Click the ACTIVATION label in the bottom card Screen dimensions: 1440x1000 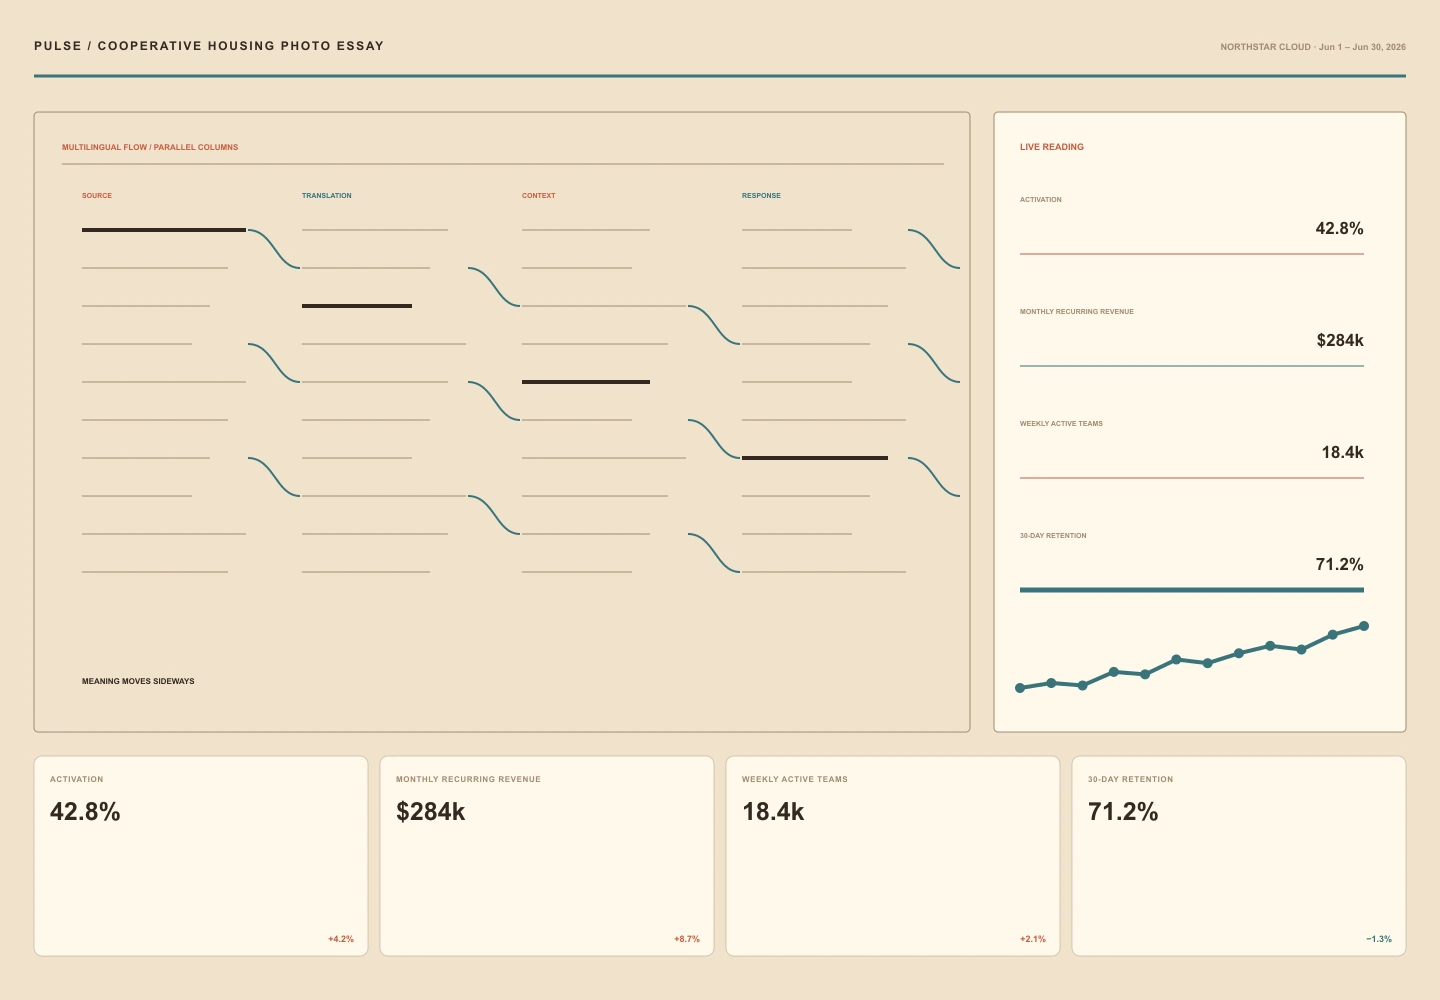[77, 779]
